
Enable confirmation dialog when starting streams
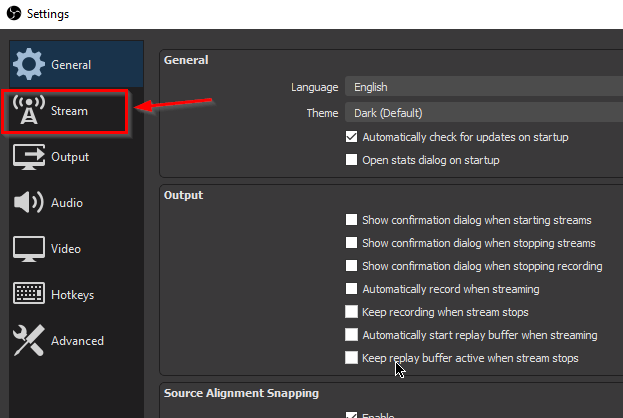[x=351, y=220]
